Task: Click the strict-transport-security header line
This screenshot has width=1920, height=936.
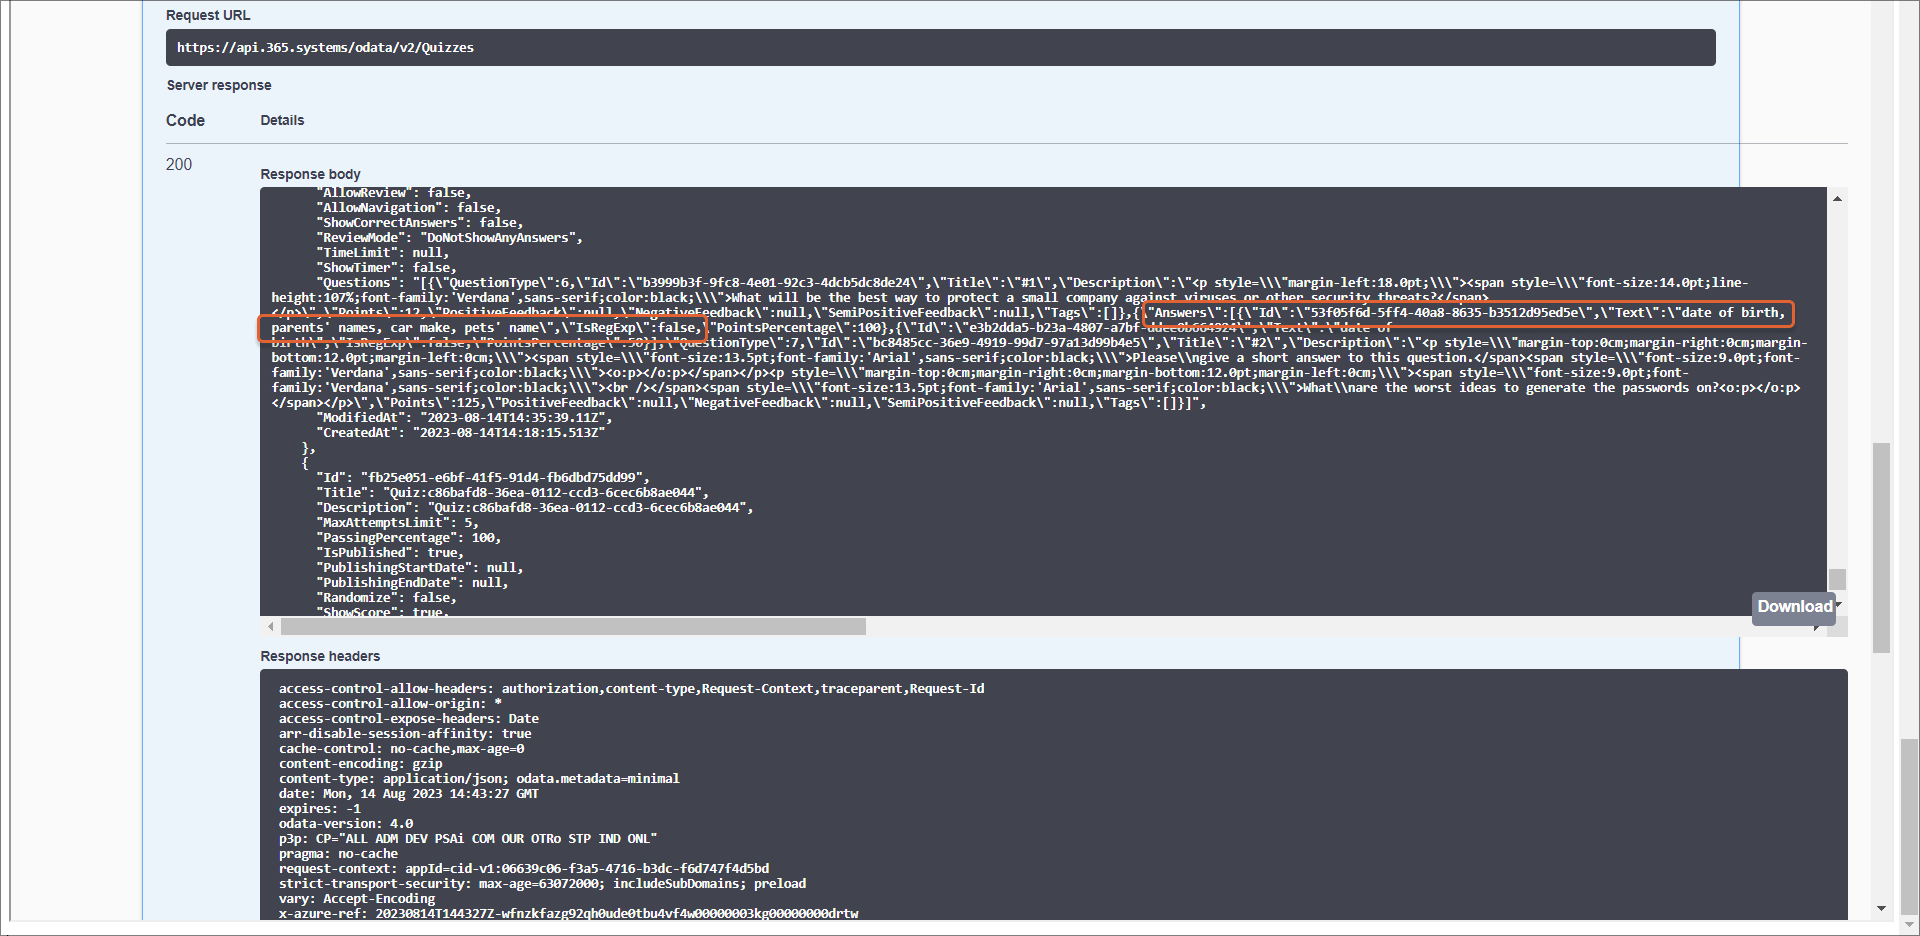Action: click(542, 884)
